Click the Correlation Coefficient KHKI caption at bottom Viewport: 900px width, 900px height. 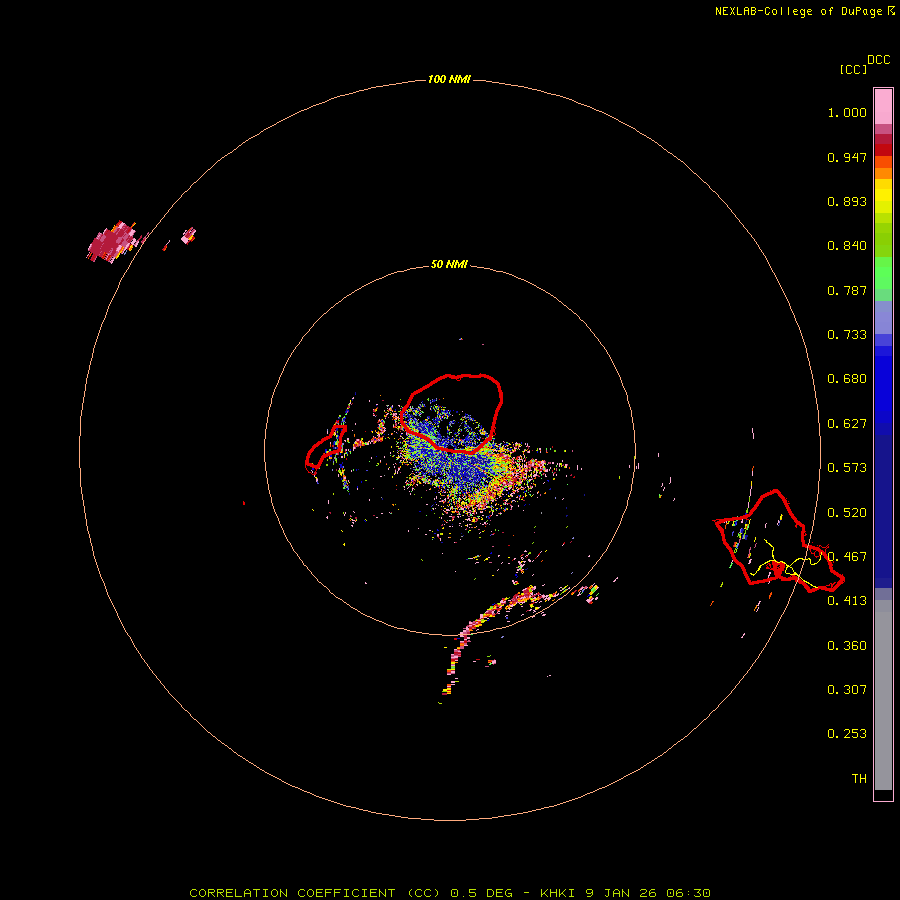(x=450, y=893)
